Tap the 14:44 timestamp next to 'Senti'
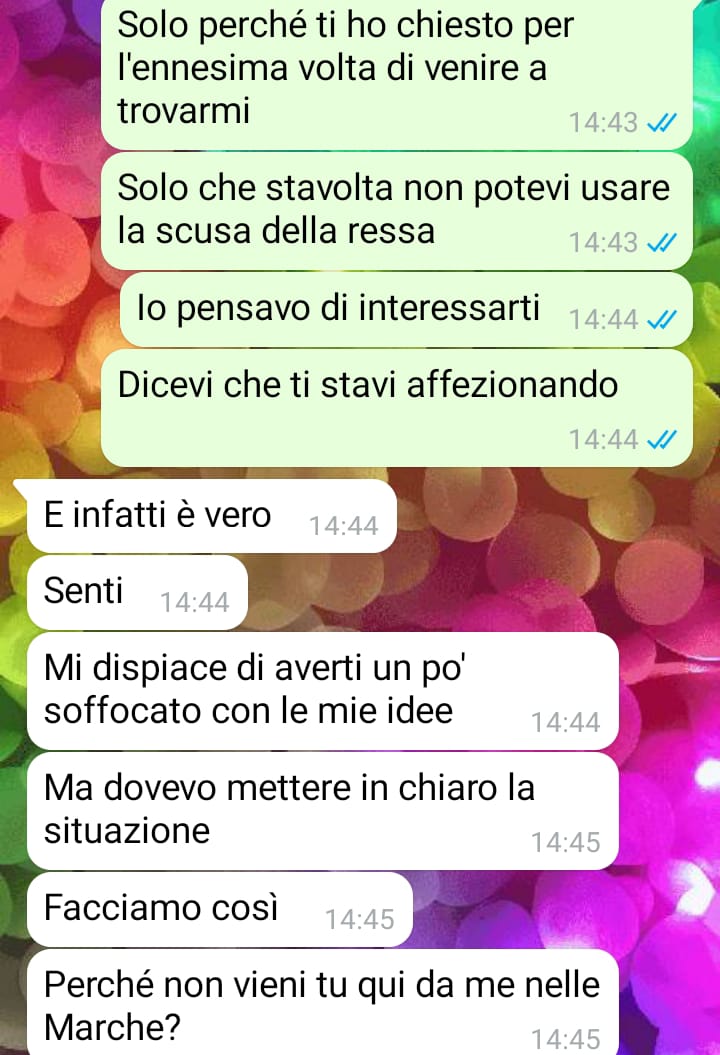The width and height of the screenshot is (720, 1055). 194,603
